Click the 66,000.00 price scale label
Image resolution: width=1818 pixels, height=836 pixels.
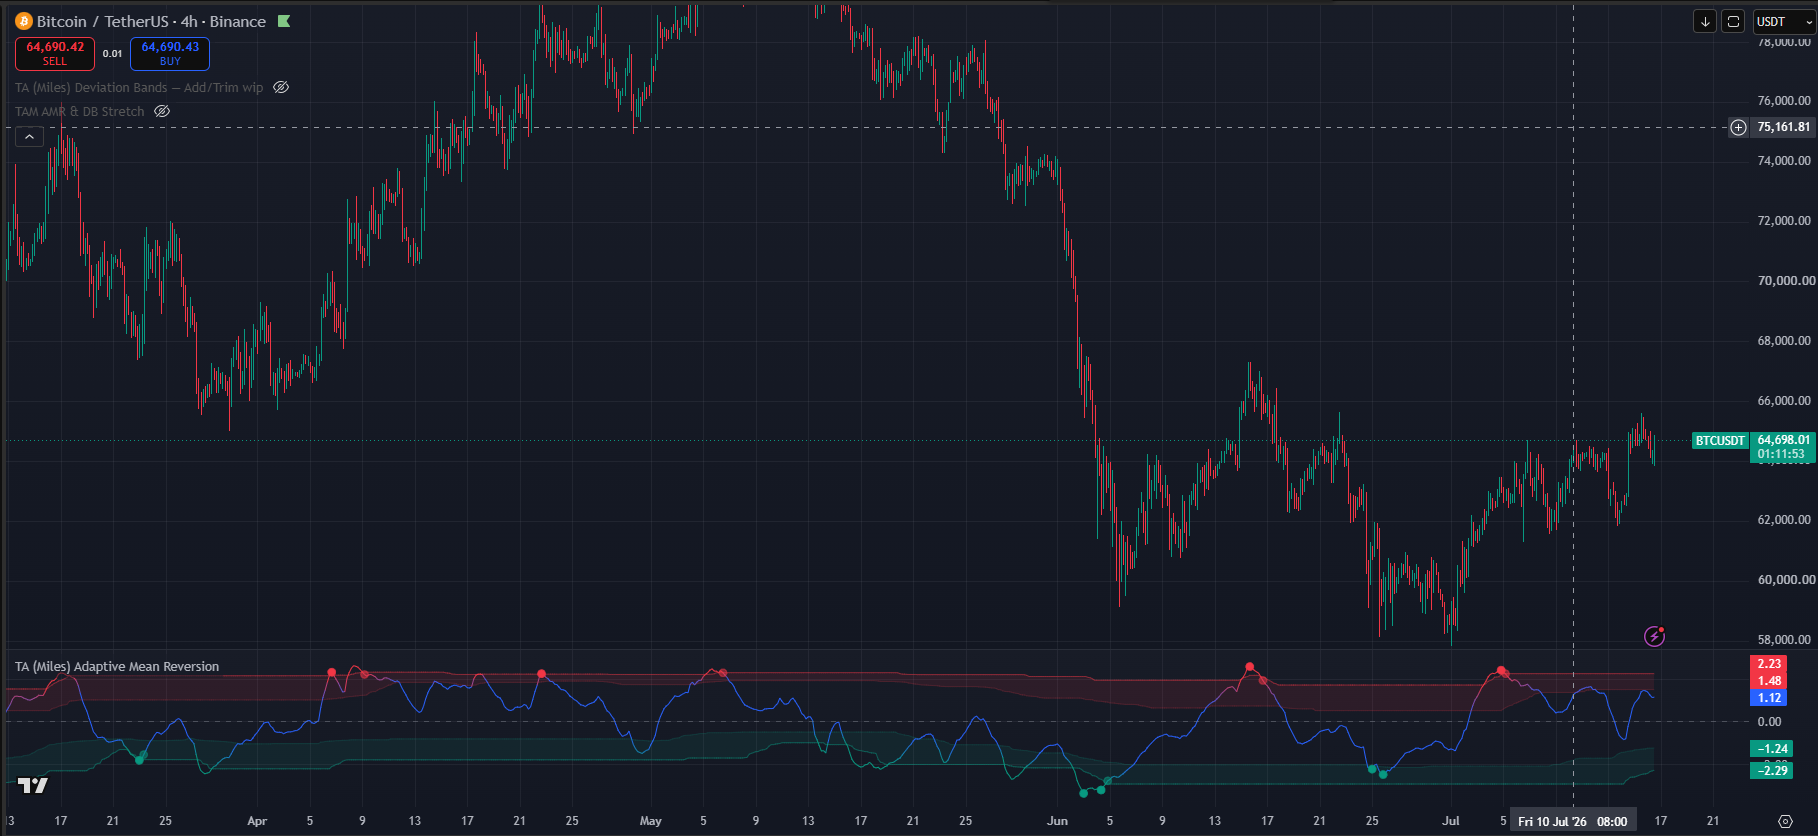(x=1784, y=401)
